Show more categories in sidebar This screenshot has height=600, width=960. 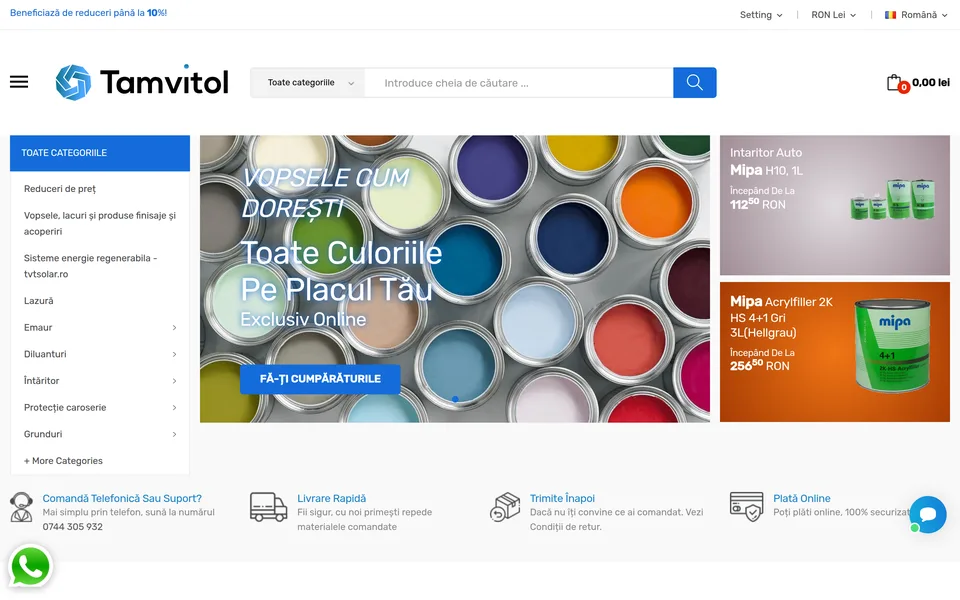(x=63, y=461)
